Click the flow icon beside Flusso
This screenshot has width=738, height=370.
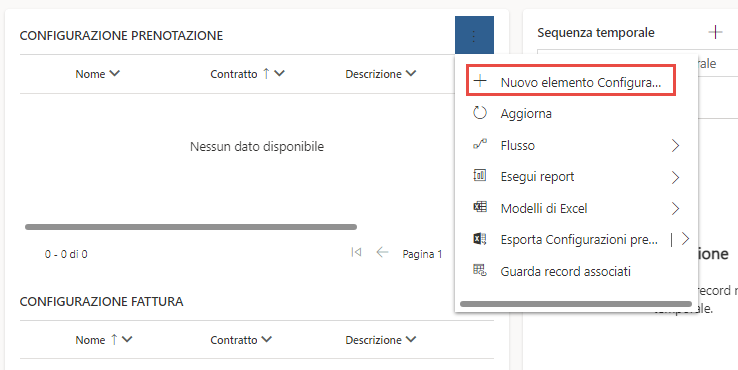[x=480, y=145]
